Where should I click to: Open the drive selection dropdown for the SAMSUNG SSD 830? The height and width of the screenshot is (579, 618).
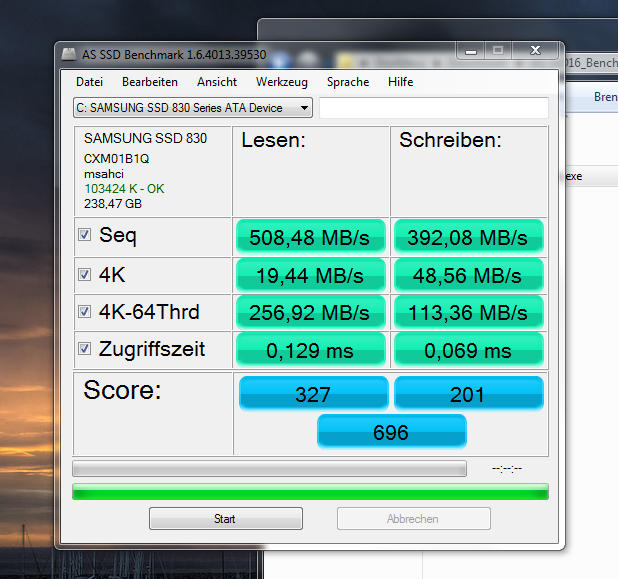[193, 108]
